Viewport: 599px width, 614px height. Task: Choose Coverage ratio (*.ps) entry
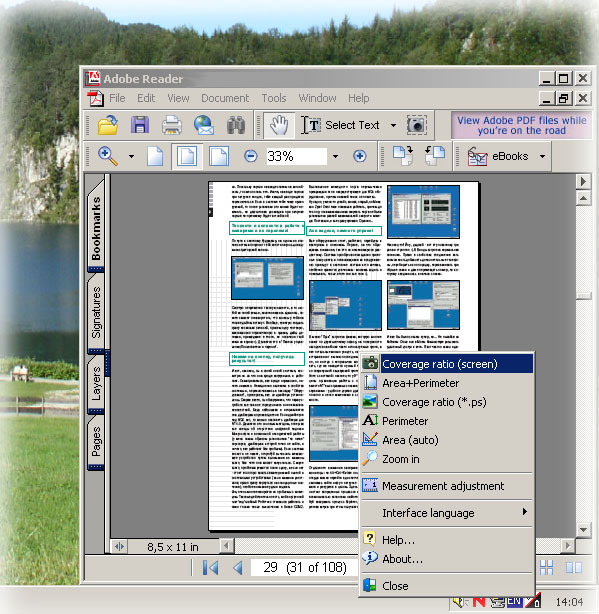(447, 402)
